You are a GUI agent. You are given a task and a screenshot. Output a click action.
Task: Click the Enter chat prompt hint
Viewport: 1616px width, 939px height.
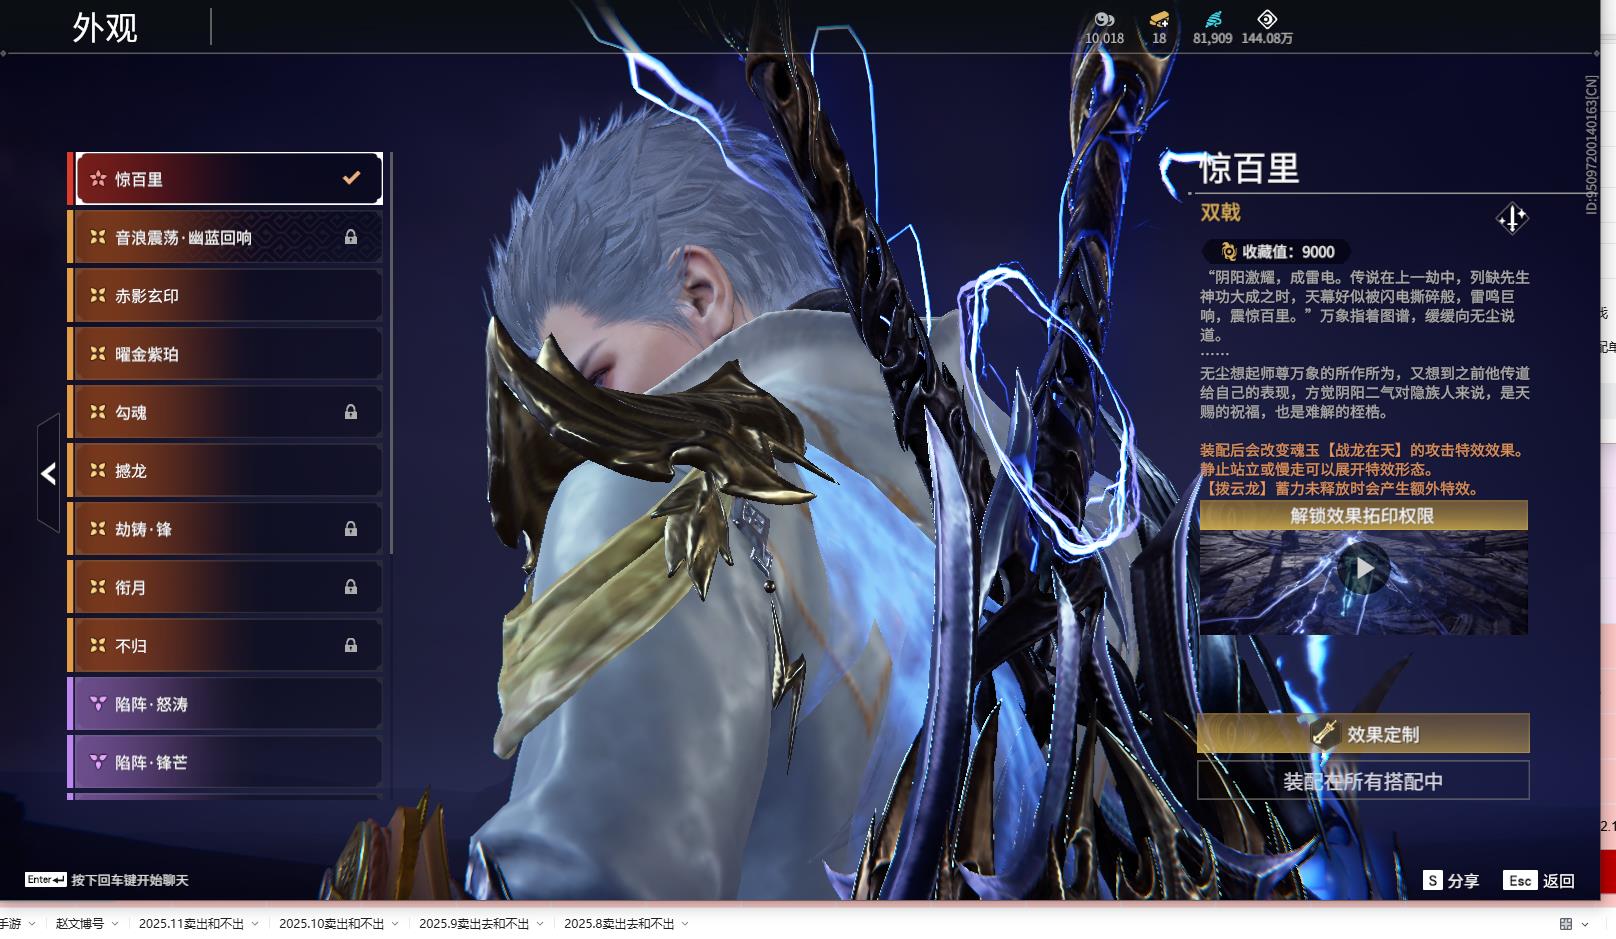(107, 880)
